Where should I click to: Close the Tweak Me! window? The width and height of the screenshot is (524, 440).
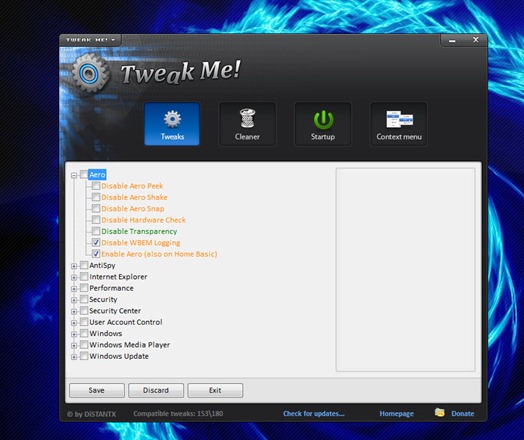click(x=476, y=40)
